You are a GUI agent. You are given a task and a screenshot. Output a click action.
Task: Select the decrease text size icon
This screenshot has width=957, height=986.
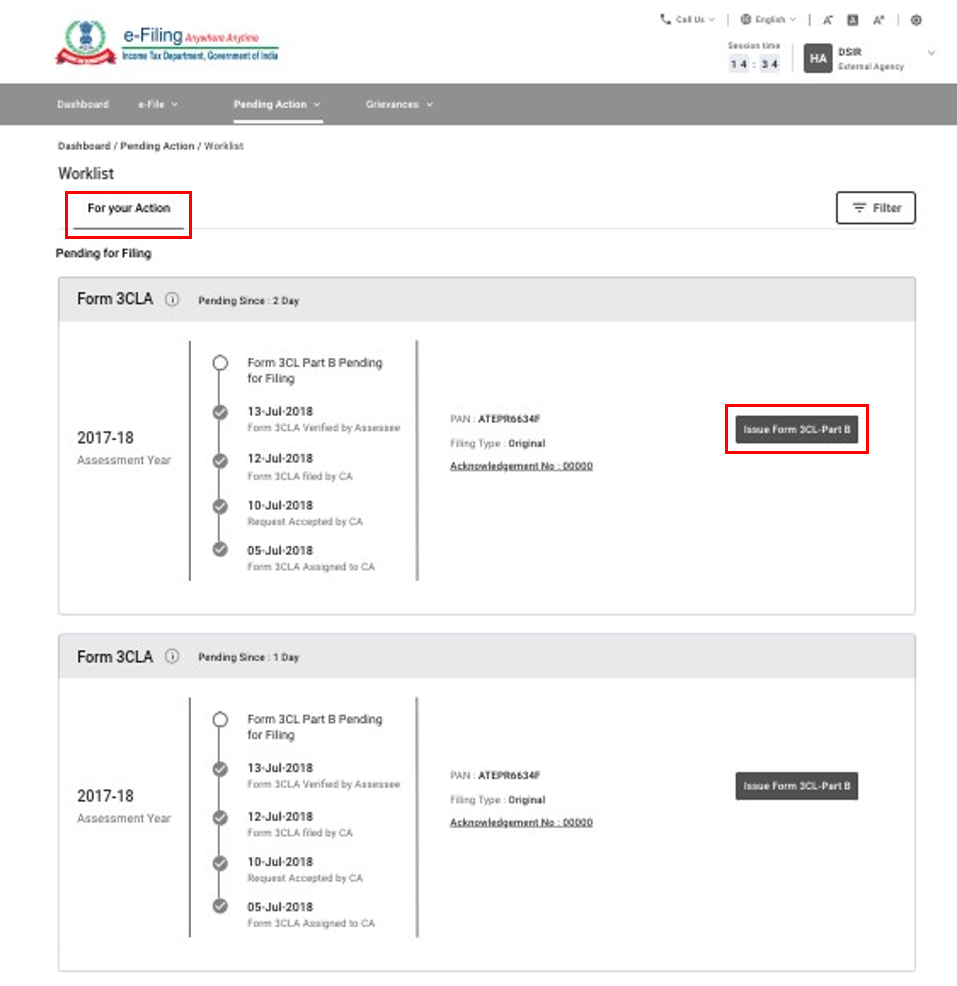pos(827,19)
